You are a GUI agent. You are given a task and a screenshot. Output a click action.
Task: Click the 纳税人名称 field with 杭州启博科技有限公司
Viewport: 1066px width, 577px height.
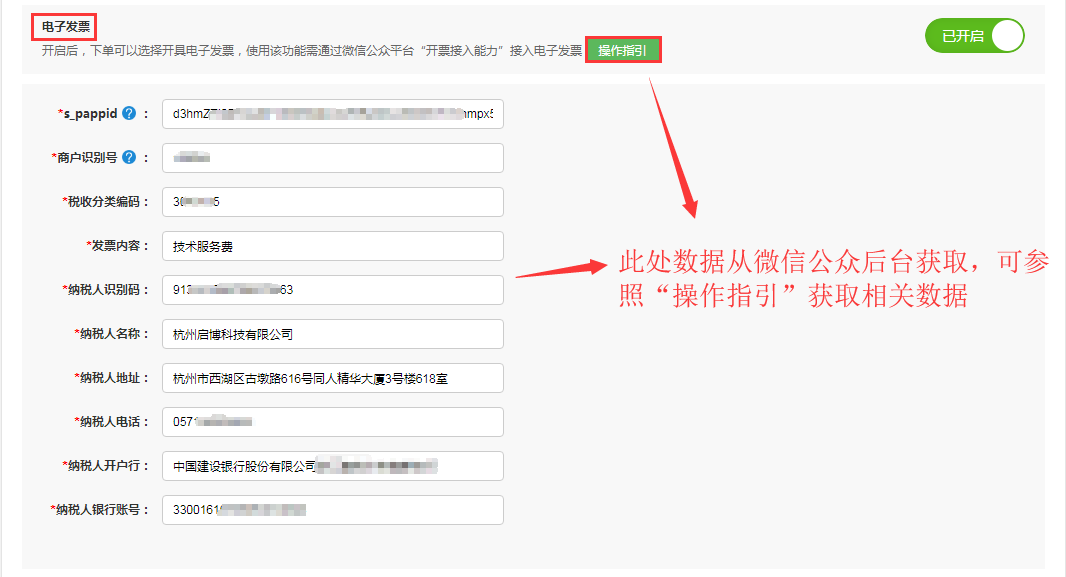point(332,334)
